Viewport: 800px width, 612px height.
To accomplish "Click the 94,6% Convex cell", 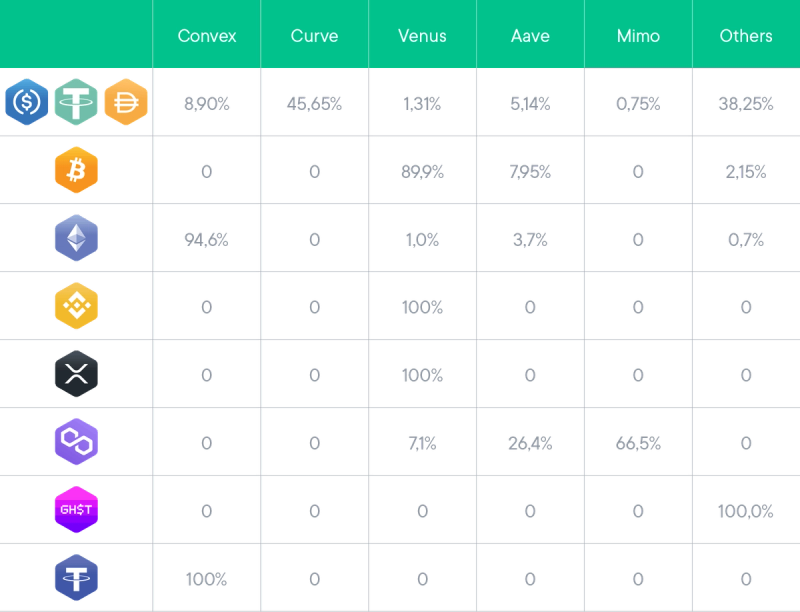I will (x=207, y=240).
